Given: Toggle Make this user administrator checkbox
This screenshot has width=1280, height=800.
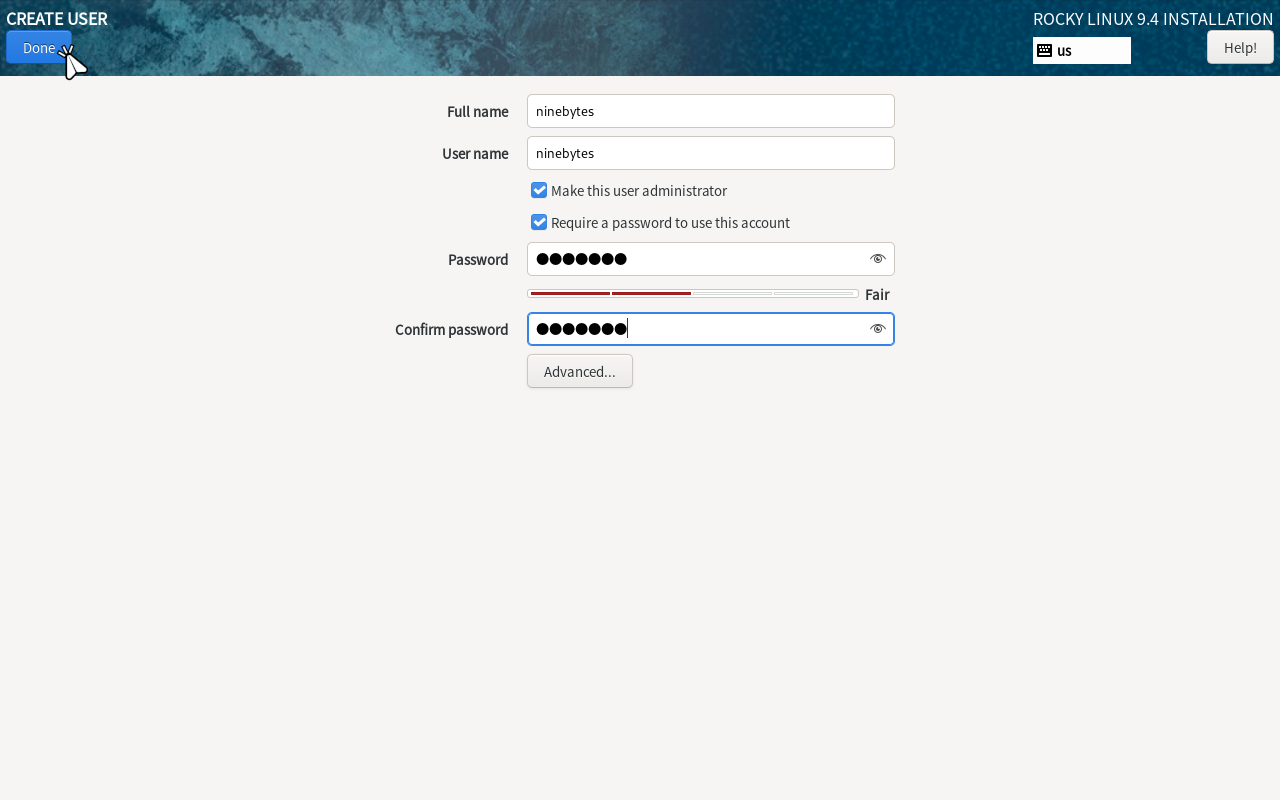Looking at the screenshot, I should (x=539, y=190).
